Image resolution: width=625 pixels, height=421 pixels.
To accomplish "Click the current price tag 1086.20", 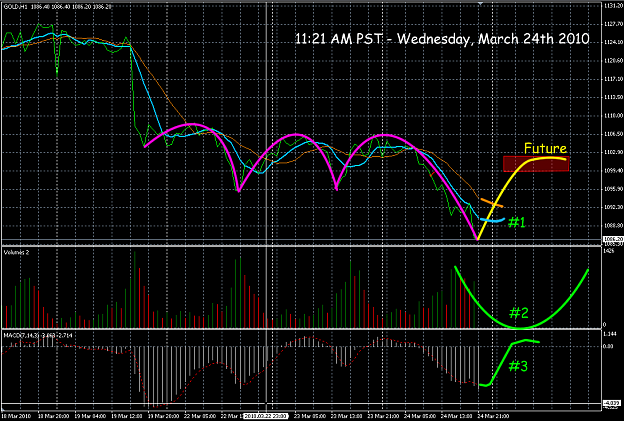I will tap(613, 239).
